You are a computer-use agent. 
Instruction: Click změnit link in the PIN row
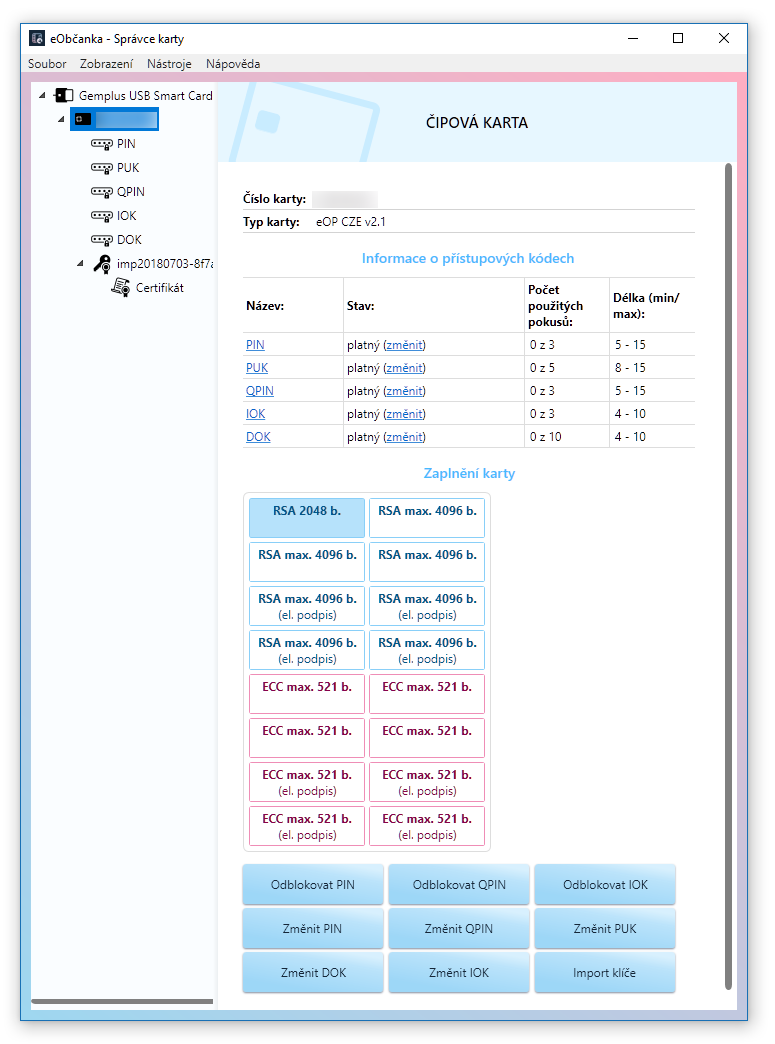tap(404, 345)
